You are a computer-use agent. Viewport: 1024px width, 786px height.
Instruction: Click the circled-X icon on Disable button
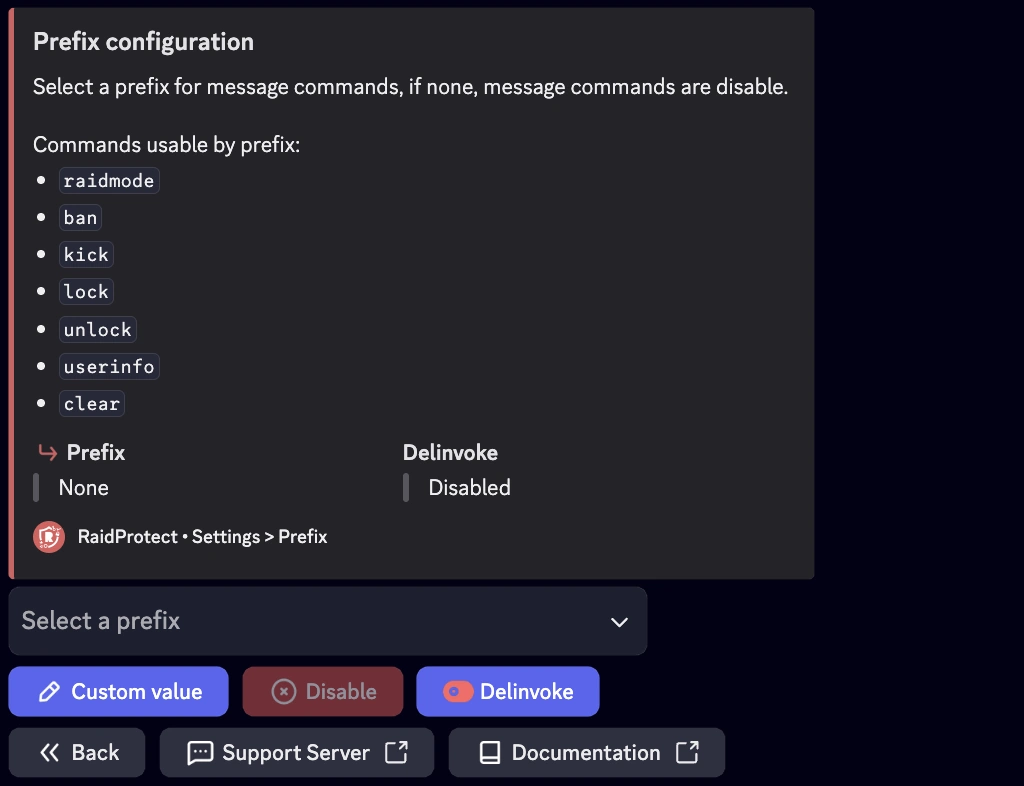tap(282, 691)
